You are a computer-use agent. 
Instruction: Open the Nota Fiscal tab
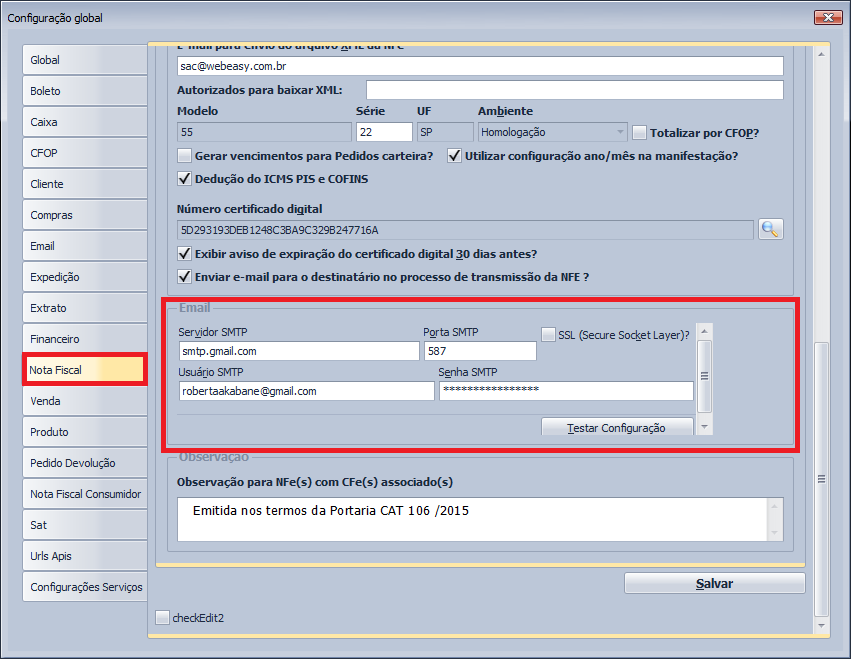coord(85,370)
